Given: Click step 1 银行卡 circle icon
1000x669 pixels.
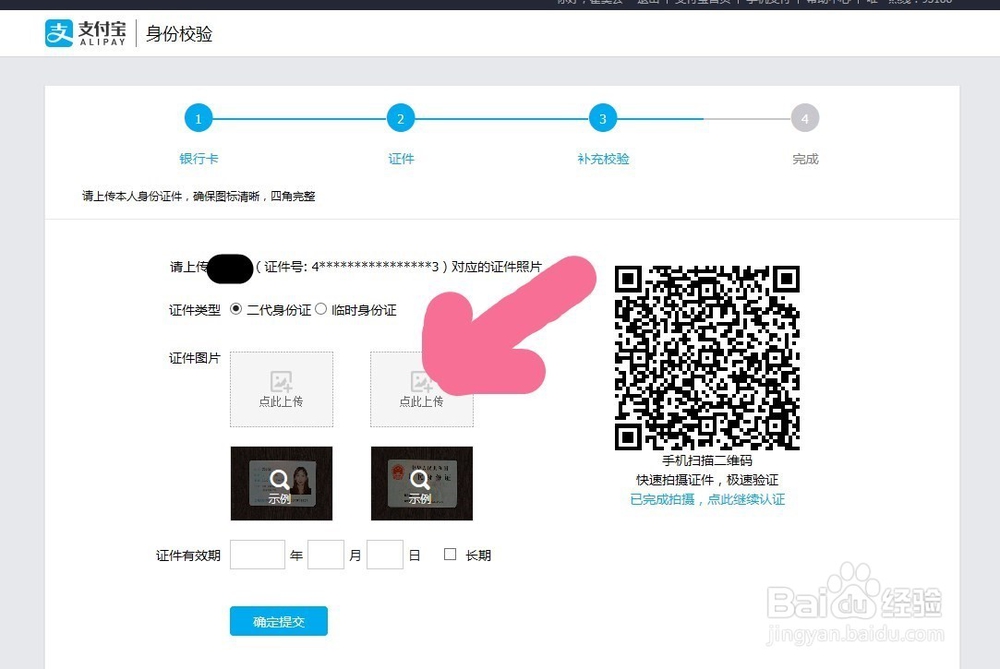Looking at the screenshot, I should pos(199,118).
